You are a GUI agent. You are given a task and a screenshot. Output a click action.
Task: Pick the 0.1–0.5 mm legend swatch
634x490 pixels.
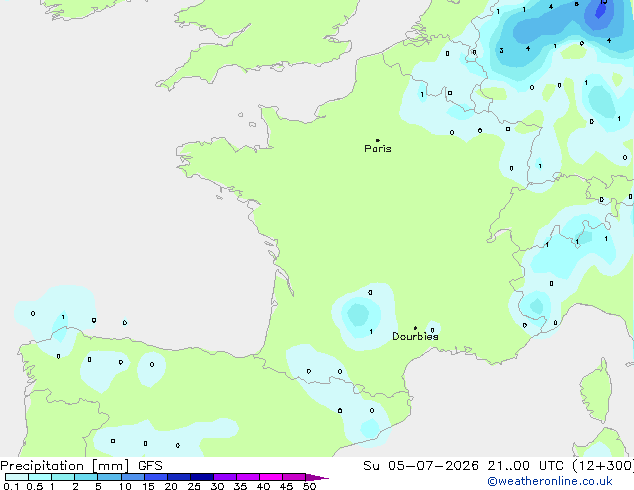pyautogui.click(x=17, y=477)
